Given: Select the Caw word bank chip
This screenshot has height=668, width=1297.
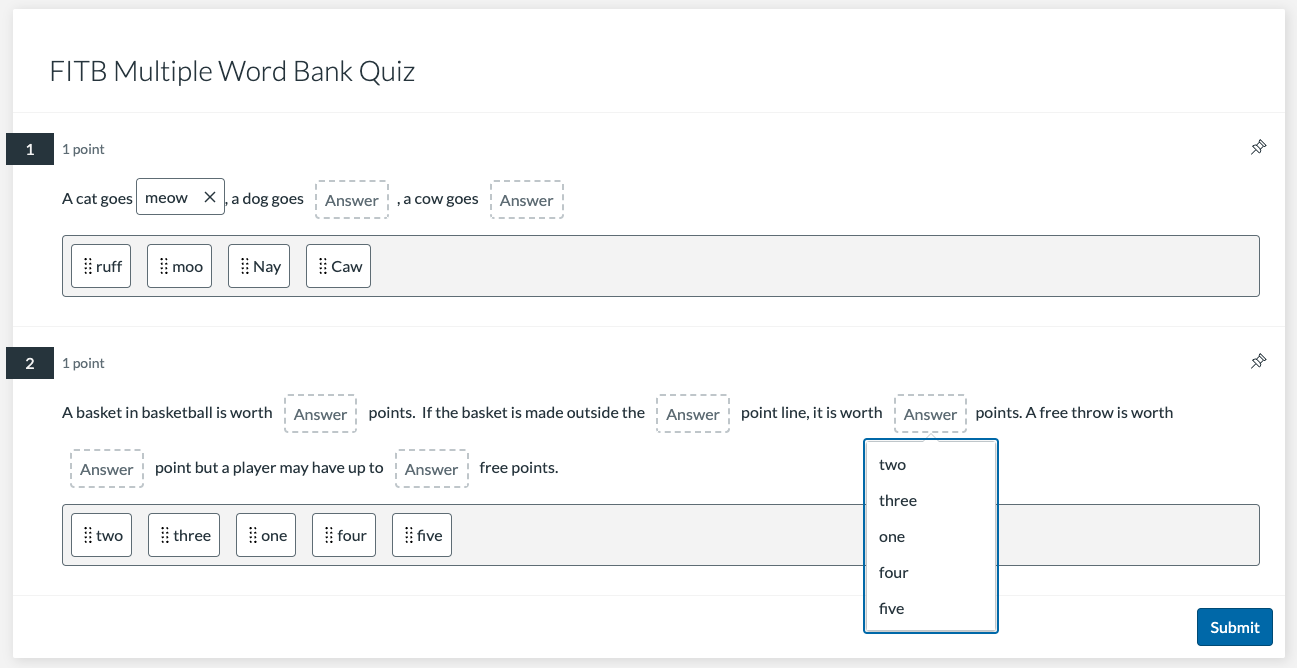Looking at the screenshot, I should click(x=338, y=266).
